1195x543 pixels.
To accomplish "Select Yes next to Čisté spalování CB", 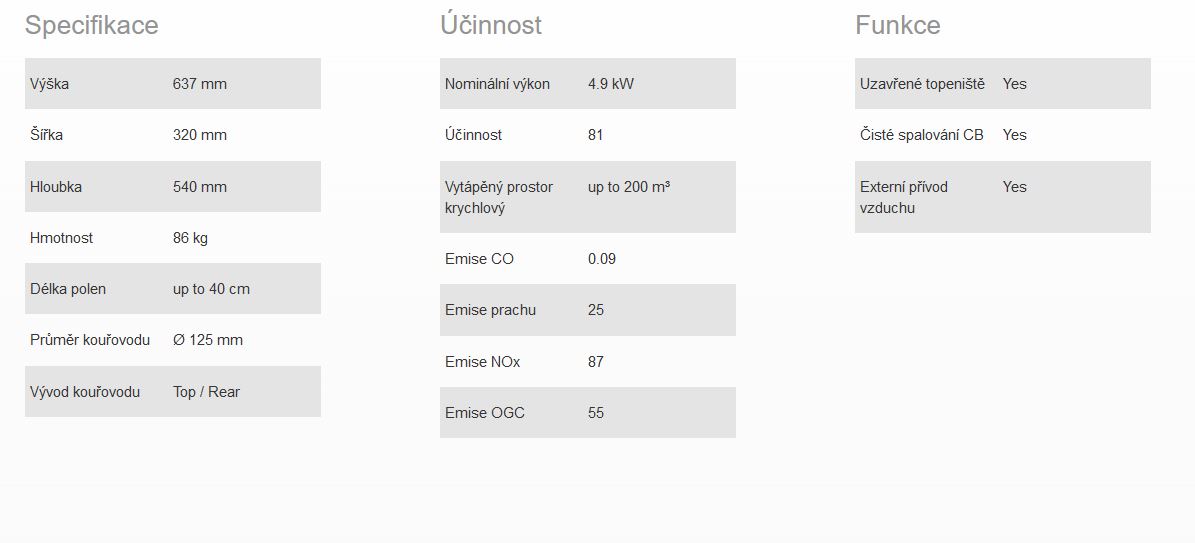I will (x=1014, y=135).
